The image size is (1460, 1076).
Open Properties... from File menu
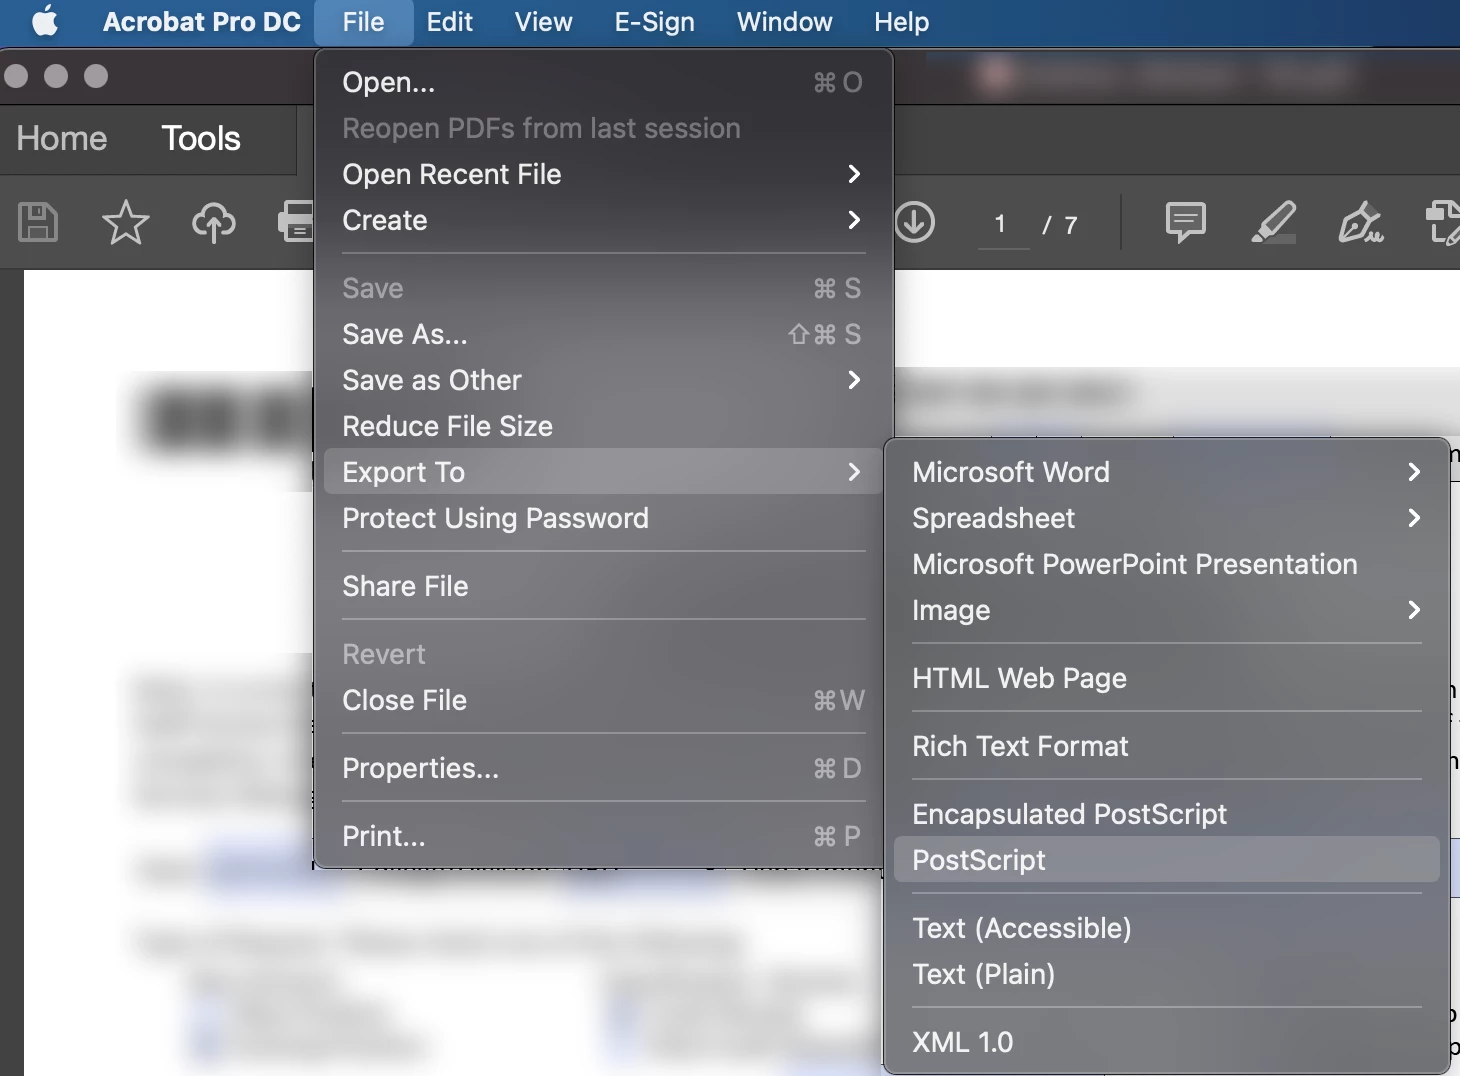click(603, 768)
